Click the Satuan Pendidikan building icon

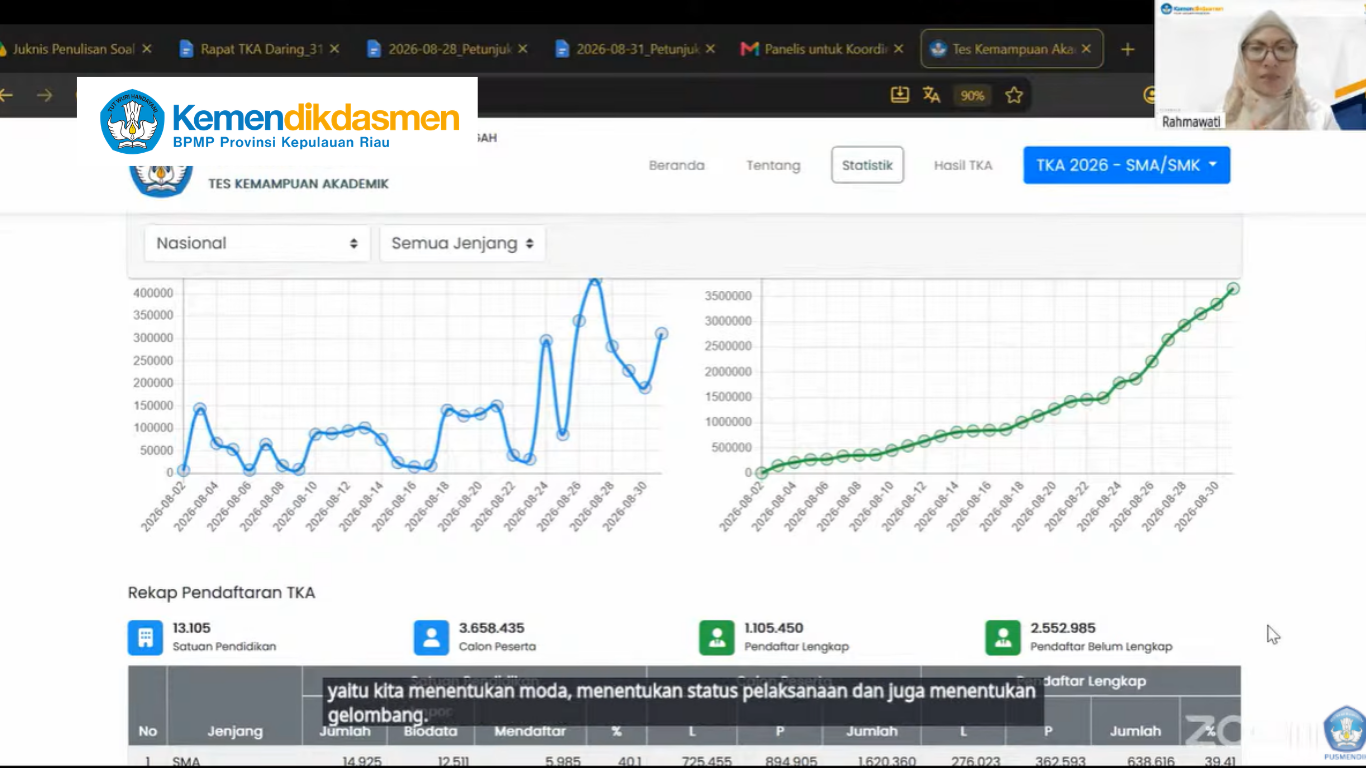pyautogui.click(x=145, y=637)
